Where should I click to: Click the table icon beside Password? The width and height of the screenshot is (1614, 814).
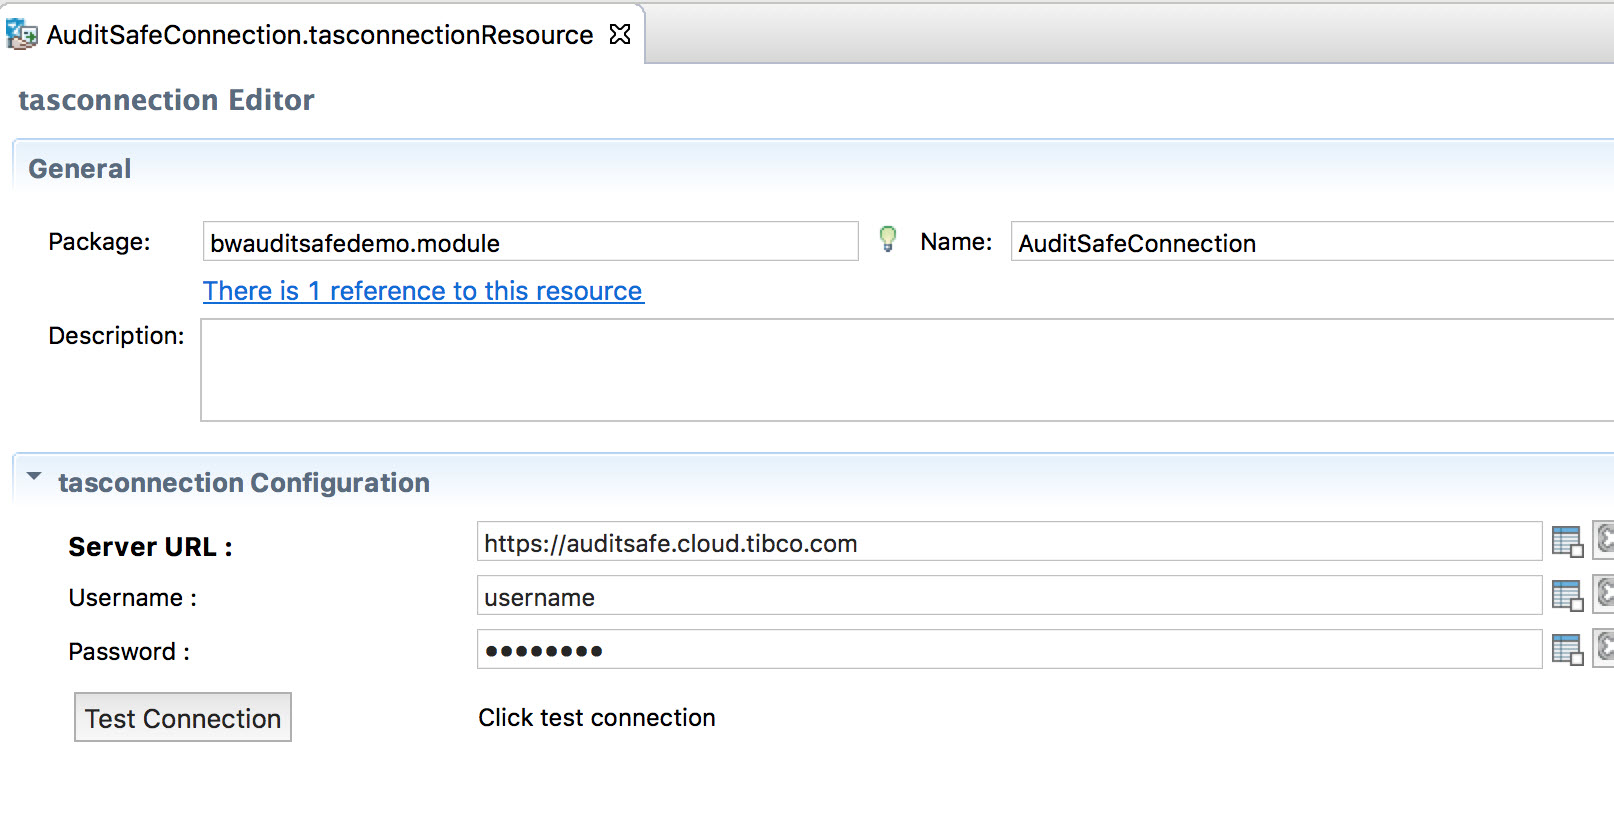pyautogui.click(x=1566, y=650)
